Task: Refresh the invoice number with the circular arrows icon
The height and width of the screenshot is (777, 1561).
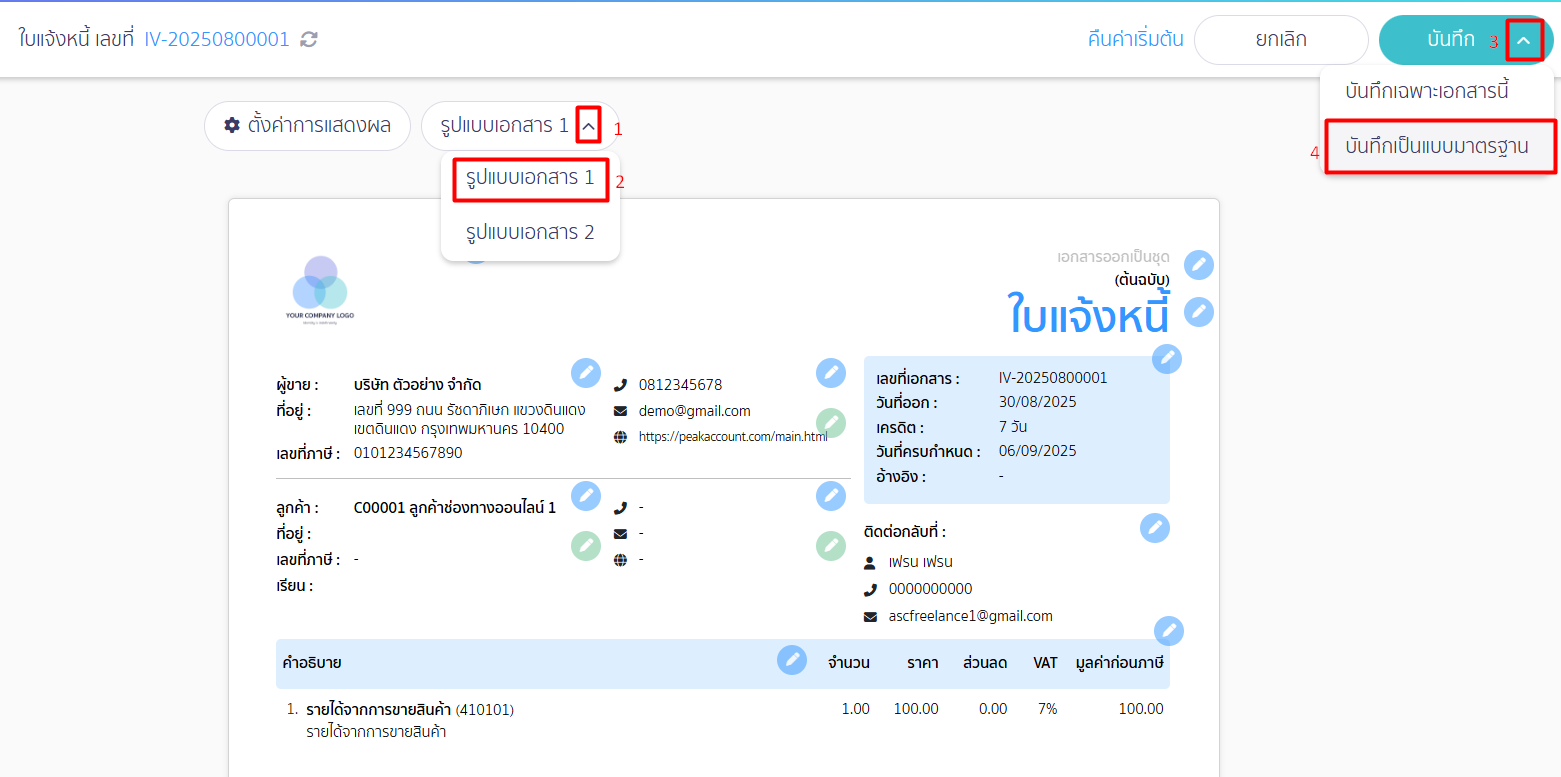Action: [309, 39]
